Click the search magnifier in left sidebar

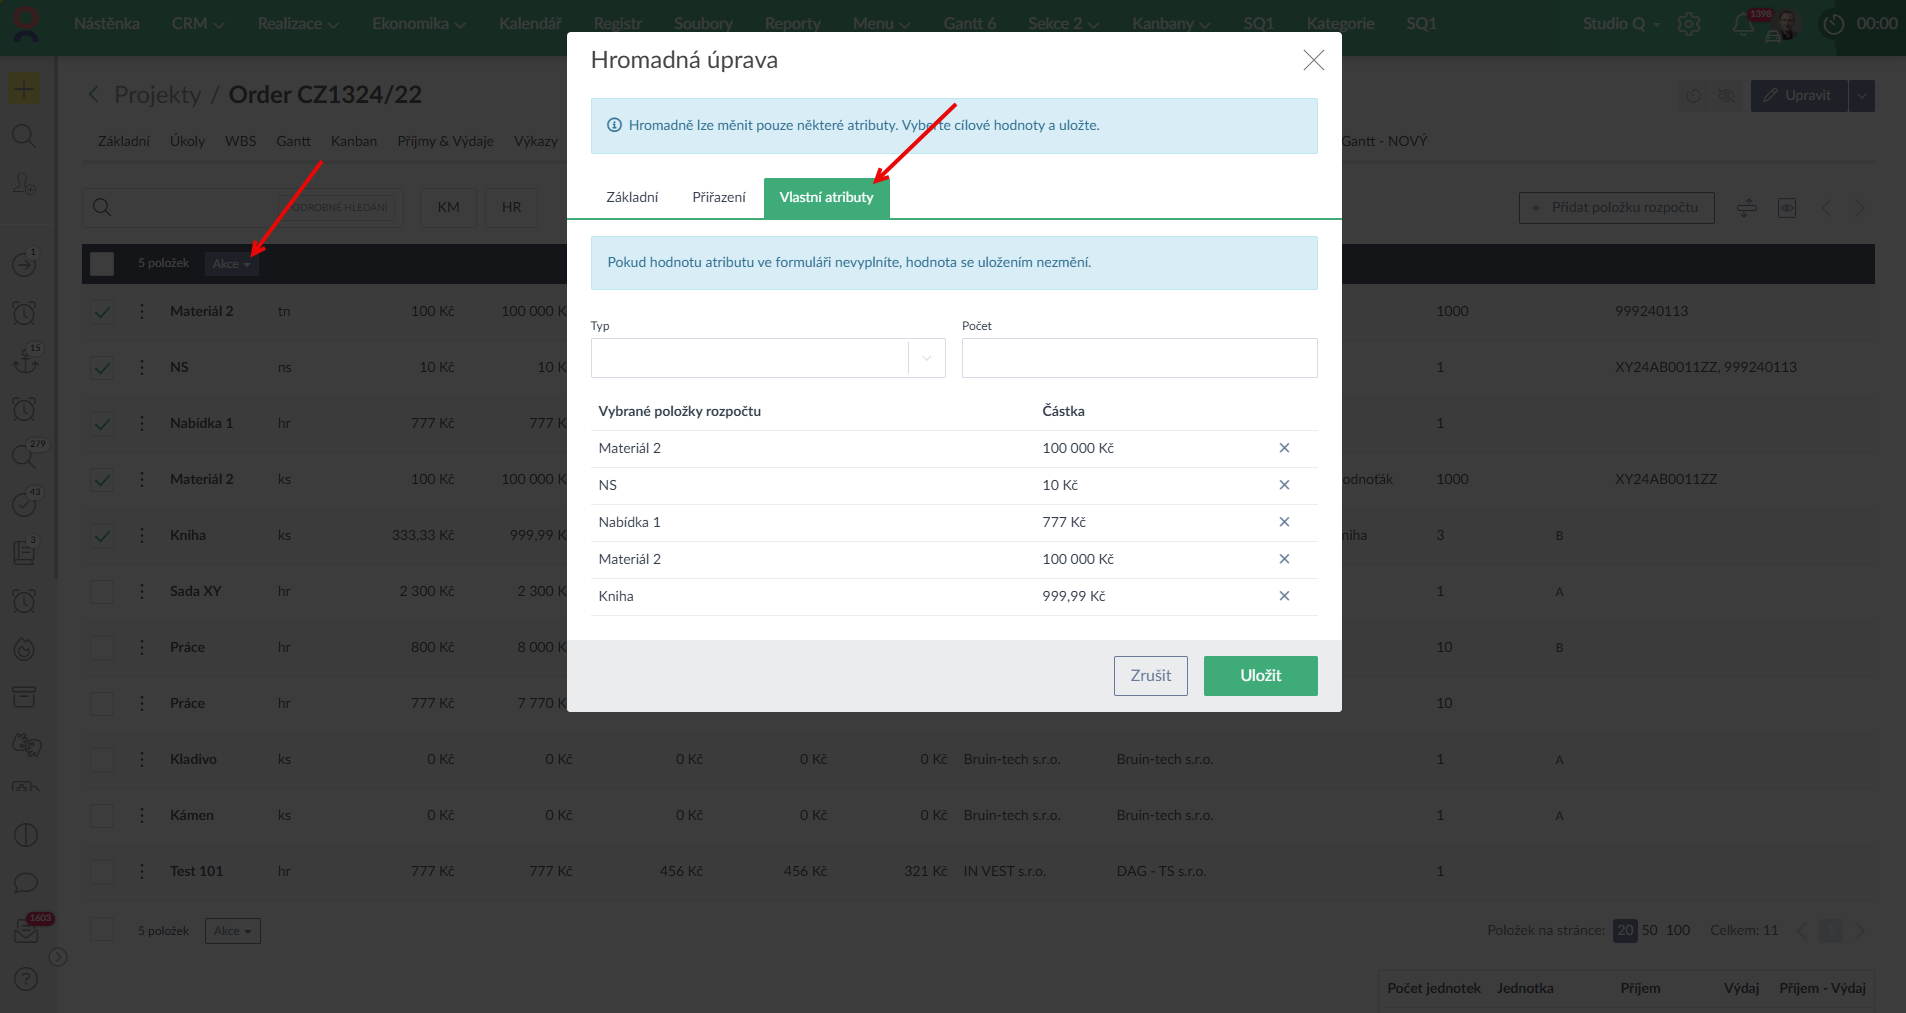click(24, 136)
